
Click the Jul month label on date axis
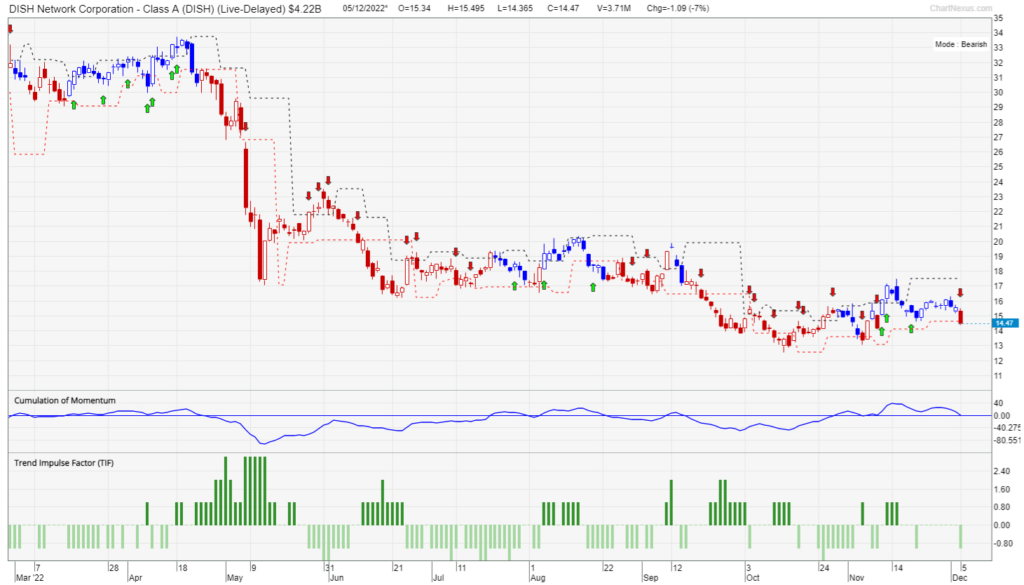click(438, 578)
